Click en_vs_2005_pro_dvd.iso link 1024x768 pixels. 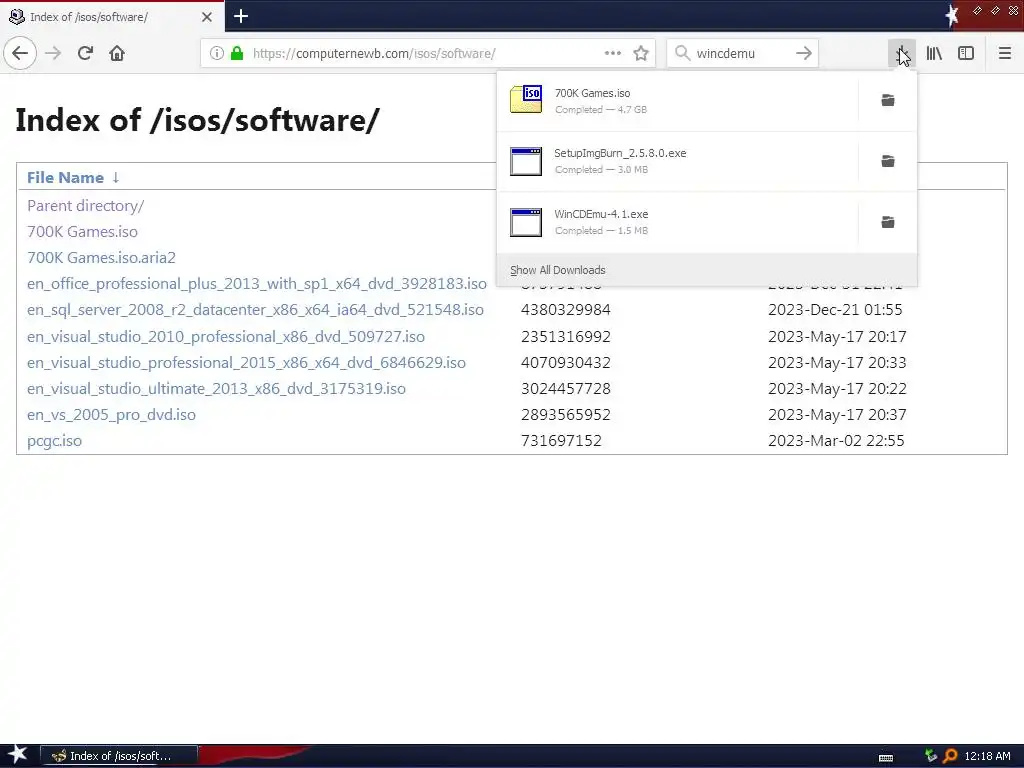point(111,415)
